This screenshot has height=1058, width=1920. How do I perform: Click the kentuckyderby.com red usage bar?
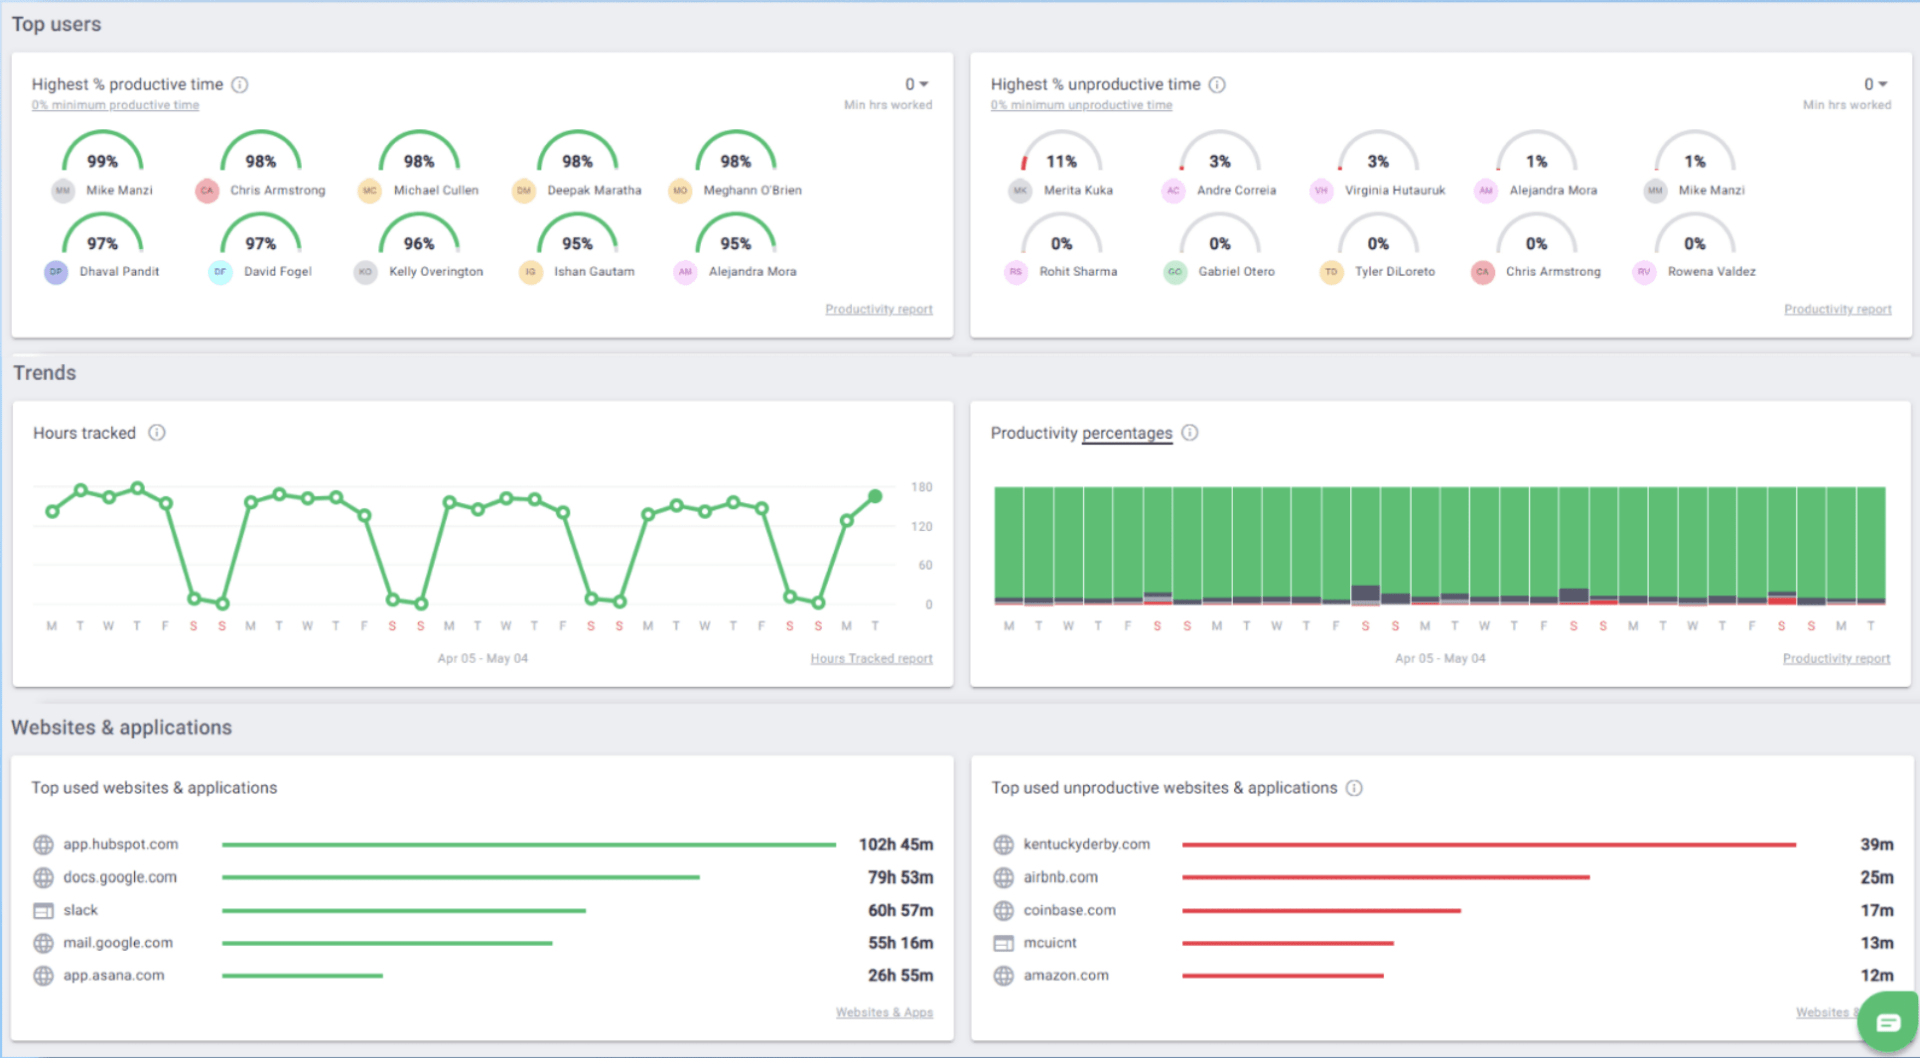pos(1488,845)
